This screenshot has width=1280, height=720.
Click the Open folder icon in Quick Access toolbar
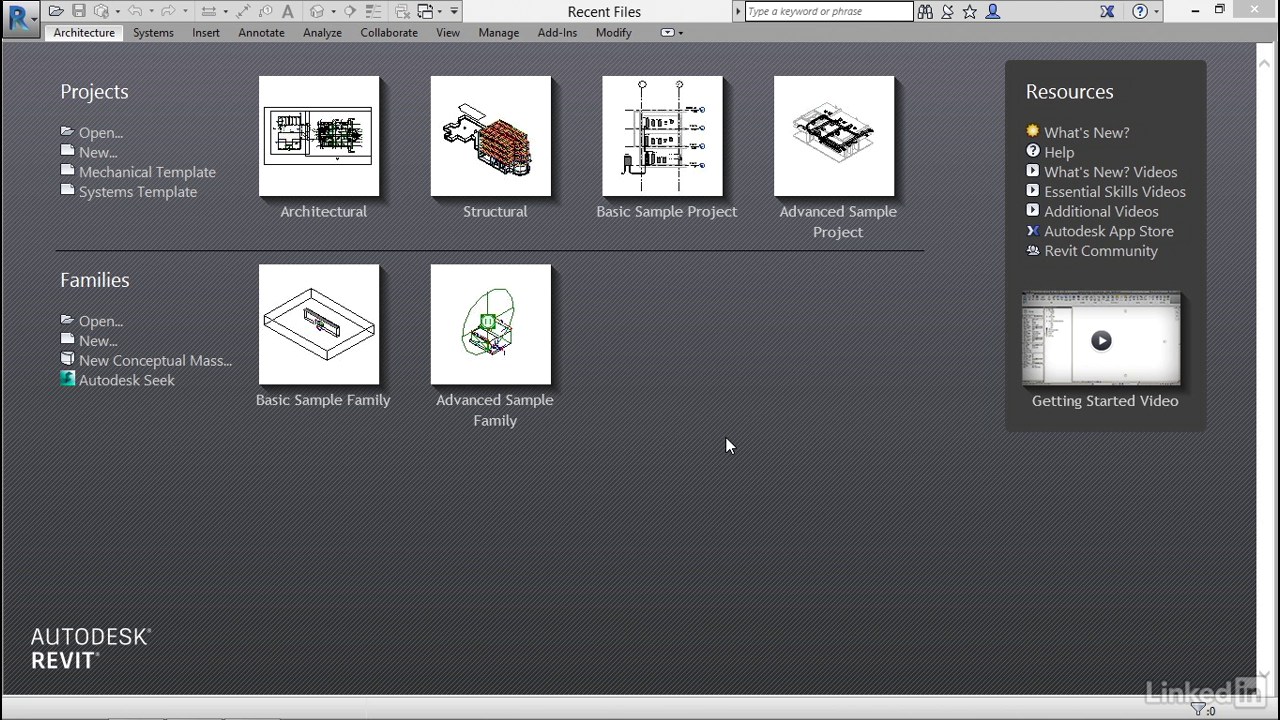click(x=56, y=11)
